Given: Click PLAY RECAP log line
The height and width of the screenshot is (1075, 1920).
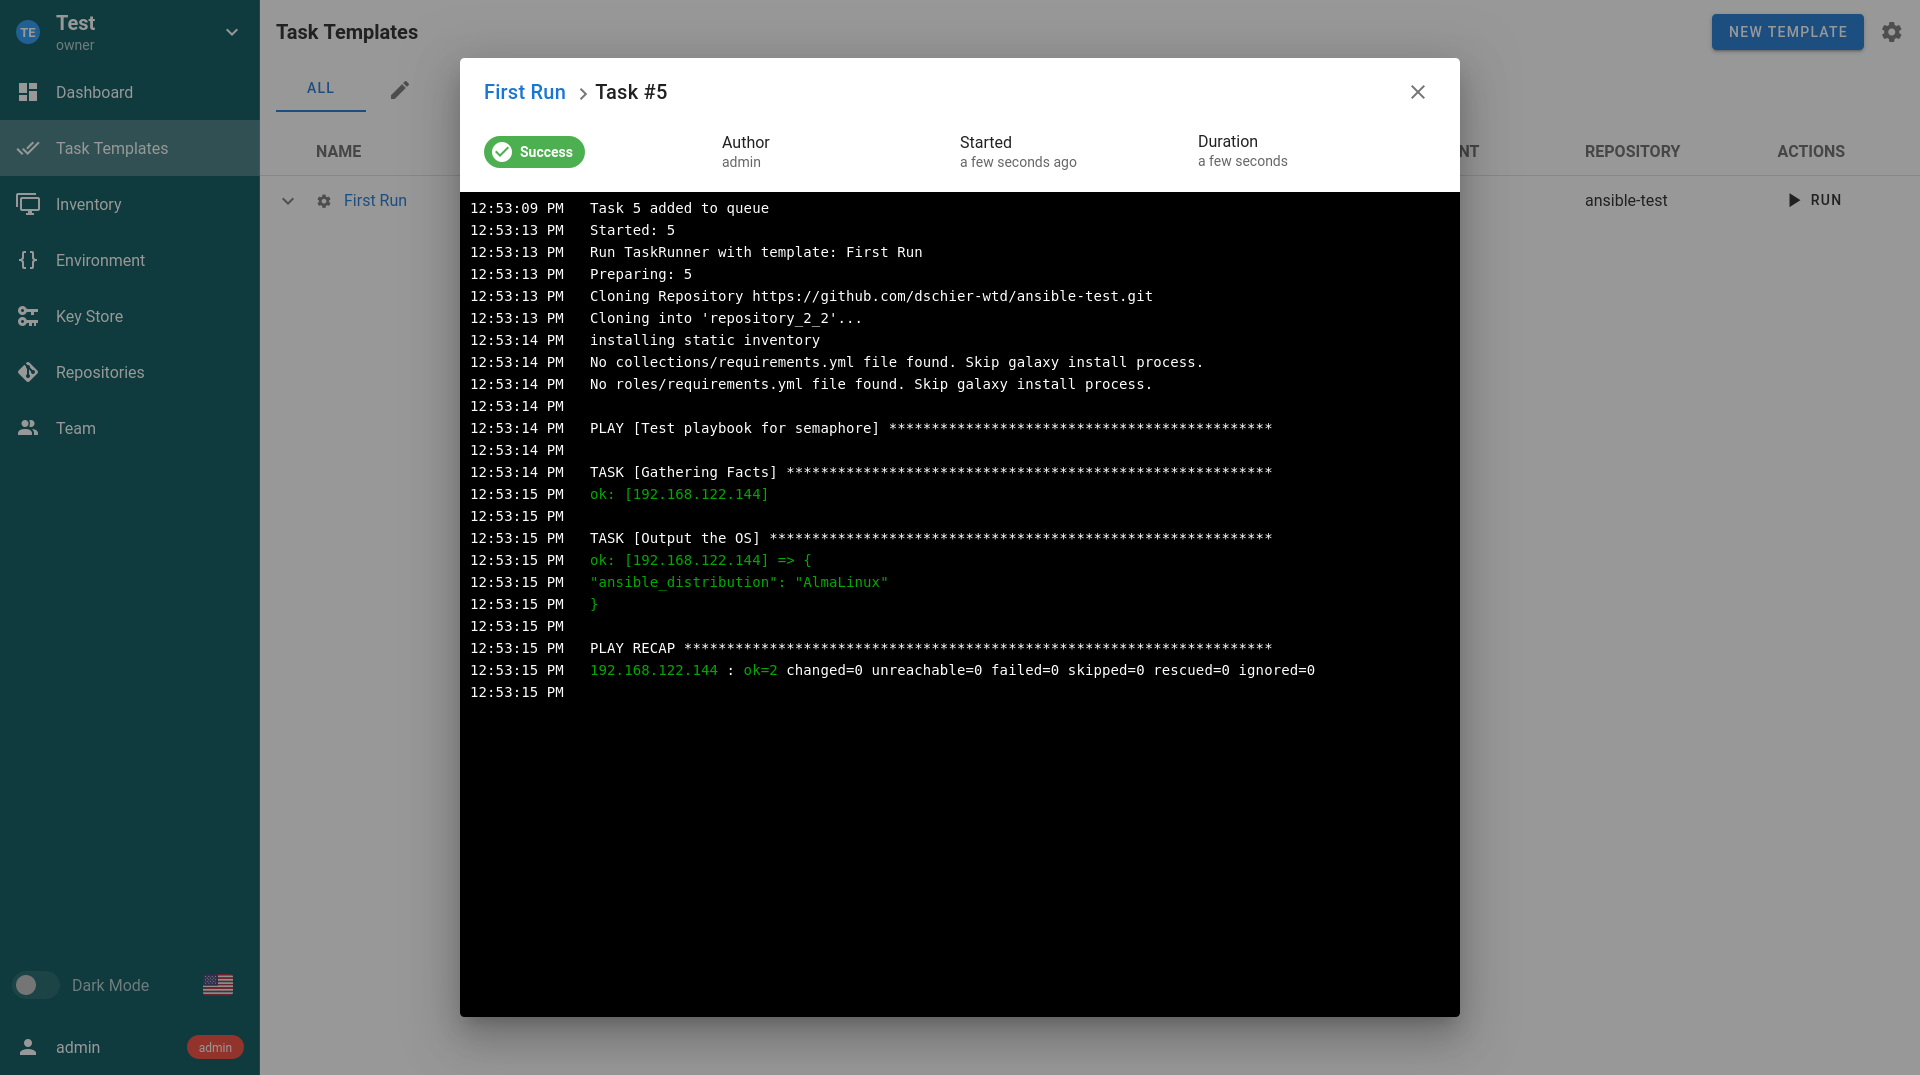Looking at the screenshot, I should click(x=931, y=648).
